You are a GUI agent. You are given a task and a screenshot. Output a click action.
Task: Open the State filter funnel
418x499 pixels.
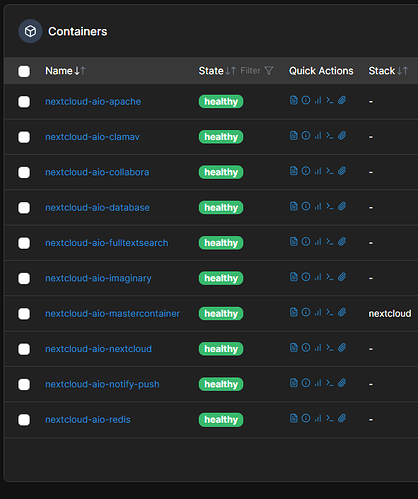(269, 71)
